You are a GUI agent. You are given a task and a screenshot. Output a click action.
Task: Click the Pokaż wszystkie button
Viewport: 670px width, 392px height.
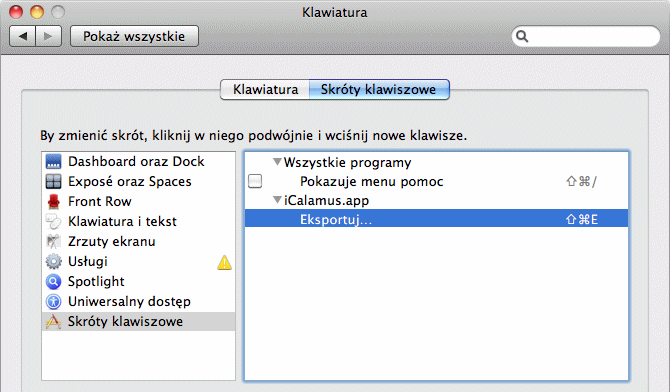[134, 36]
